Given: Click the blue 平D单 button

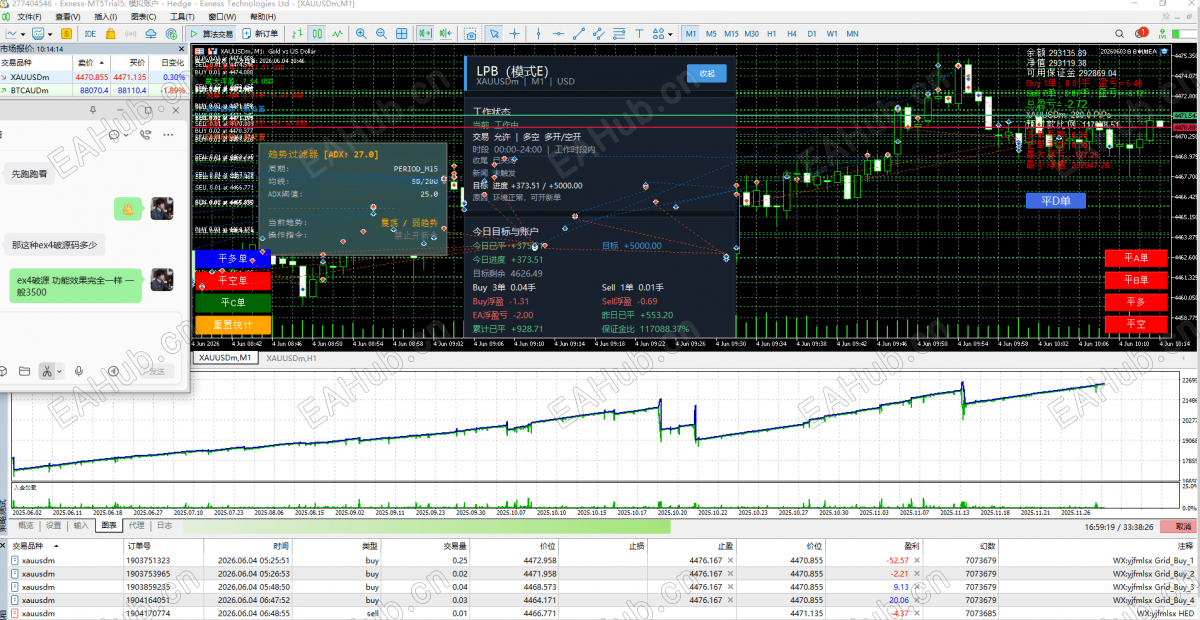Looking at the screenshot, I should pos(1055,200).
